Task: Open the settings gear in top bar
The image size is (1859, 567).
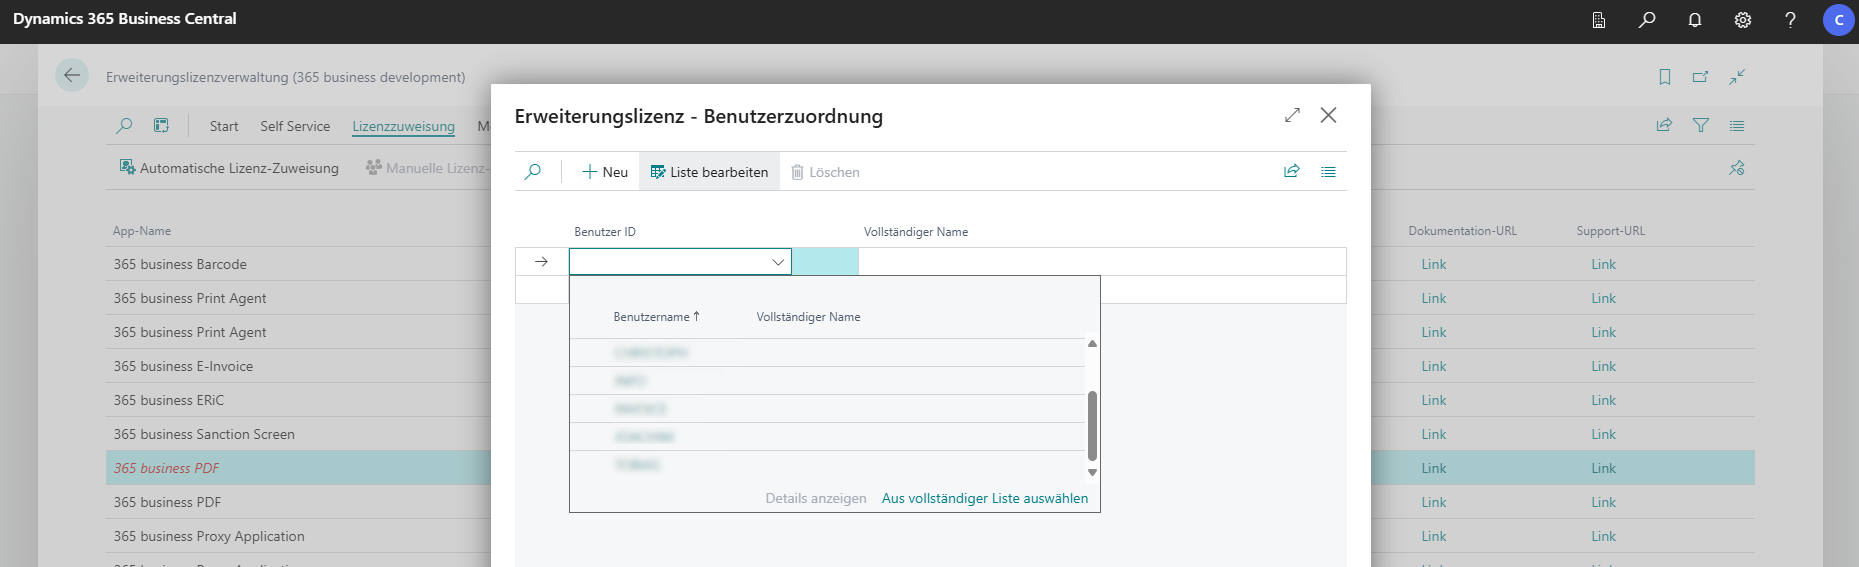Action: pyautogui.click(x=1743, y=20)
